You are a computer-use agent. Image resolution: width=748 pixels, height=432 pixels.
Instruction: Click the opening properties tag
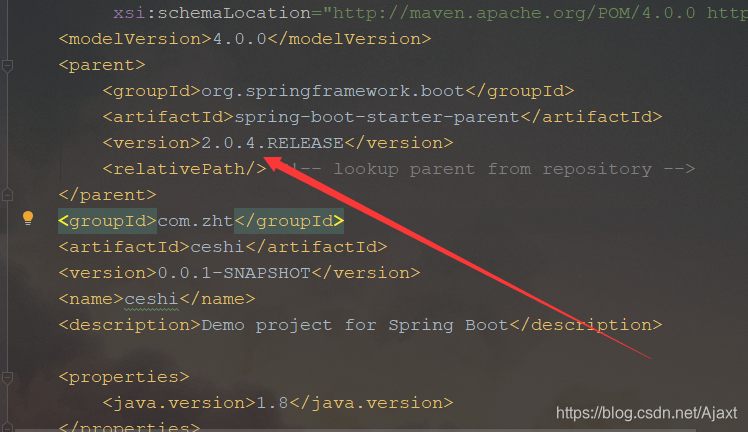(x=124, y=378)
